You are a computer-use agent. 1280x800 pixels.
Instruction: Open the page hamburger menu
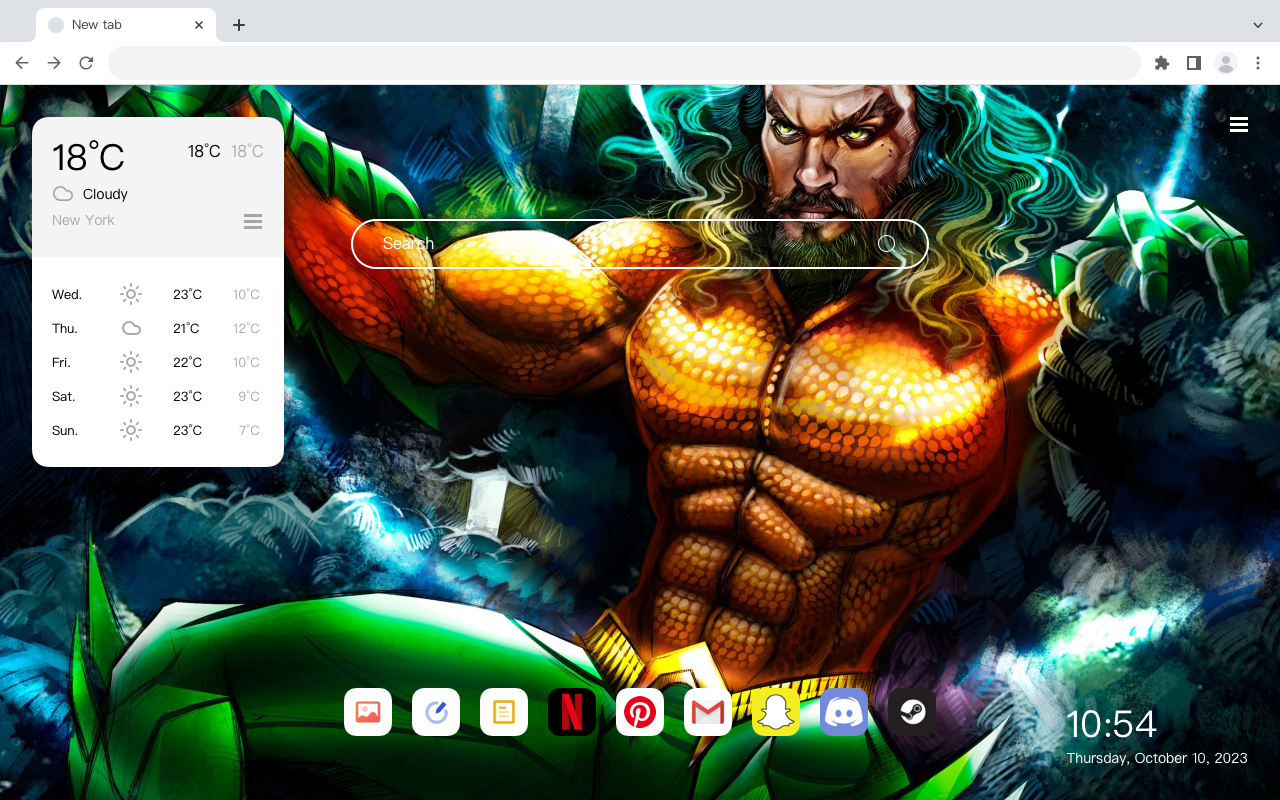click(1239, 124)
